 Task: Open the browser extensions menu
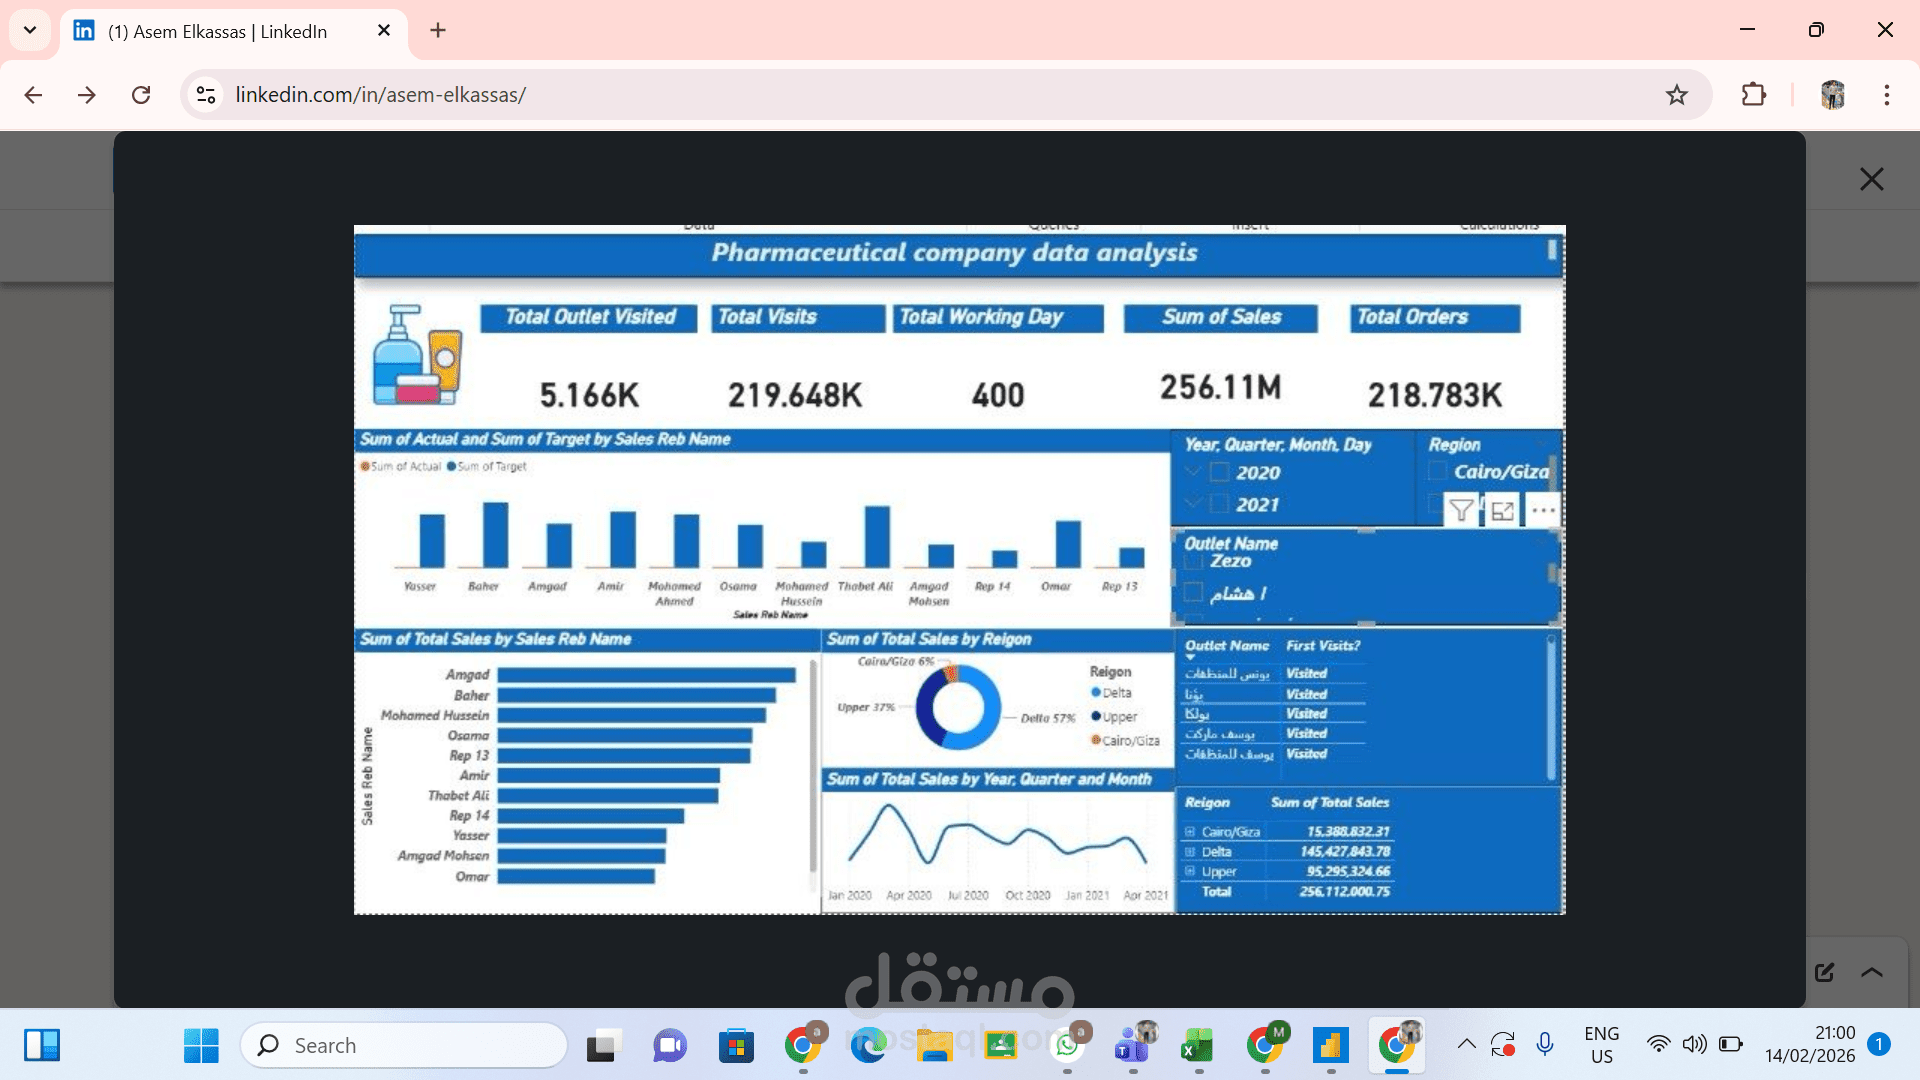(1753, 95)
